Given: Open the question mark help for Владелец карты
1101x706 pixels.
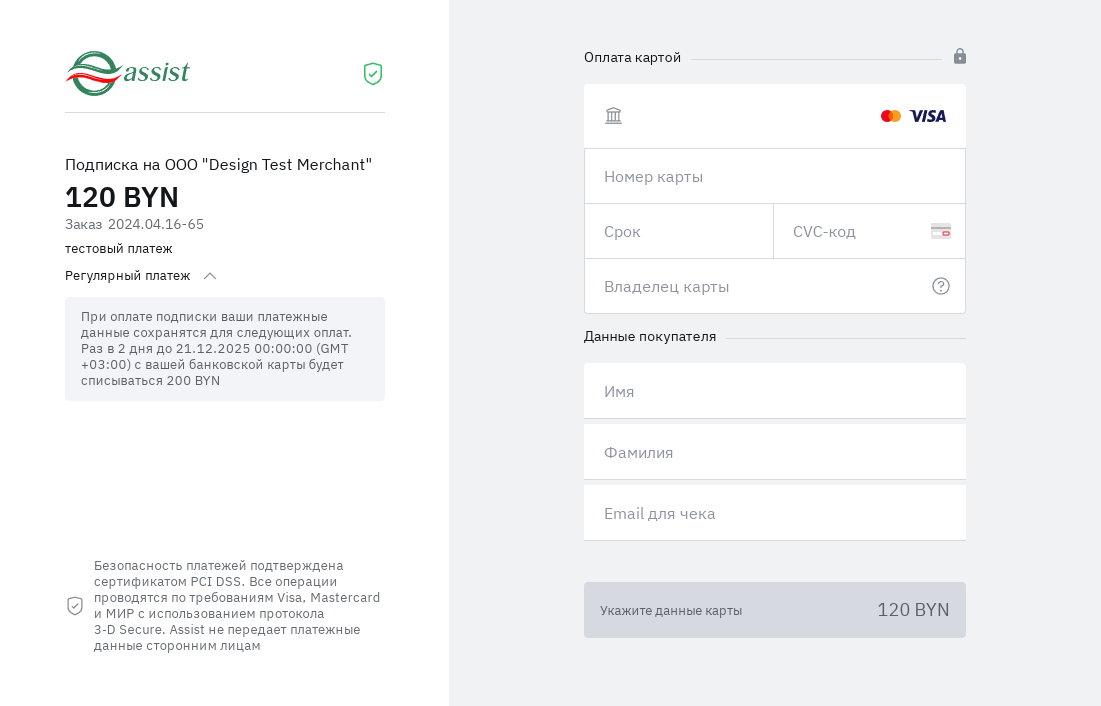Looking at the screenshot, I should pyautogui.click(x=940, y=286).
